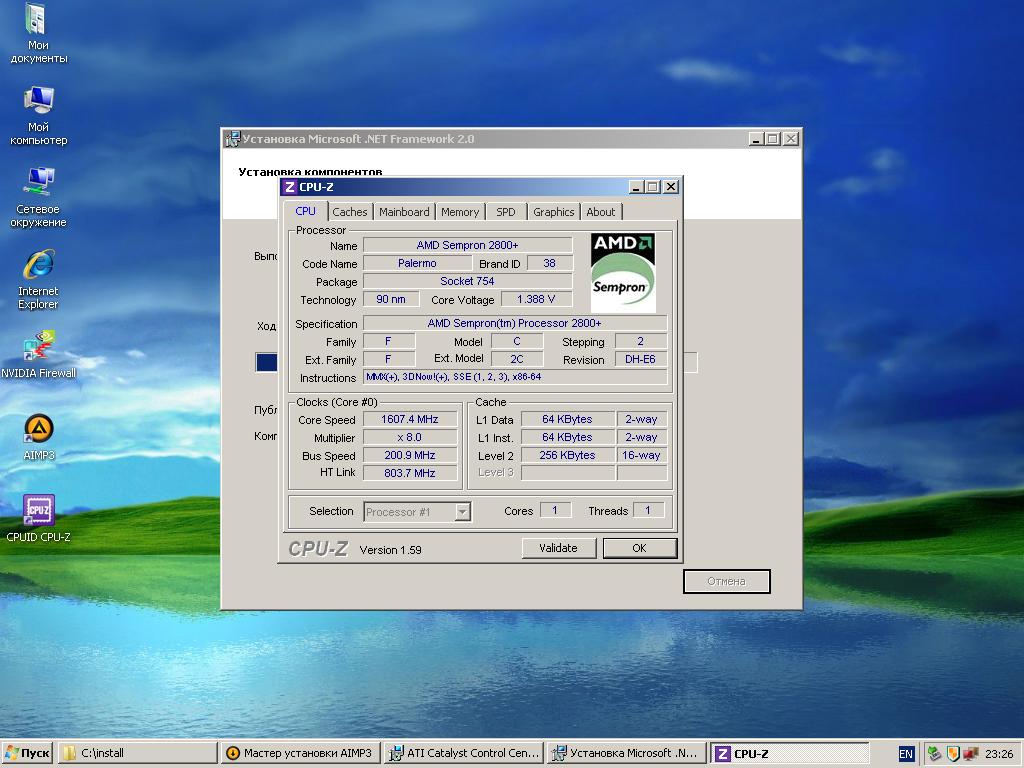Click the Level 2 cache value 256 KBytes
This screenshot has height=768, width=1024.
click(568, 455)
